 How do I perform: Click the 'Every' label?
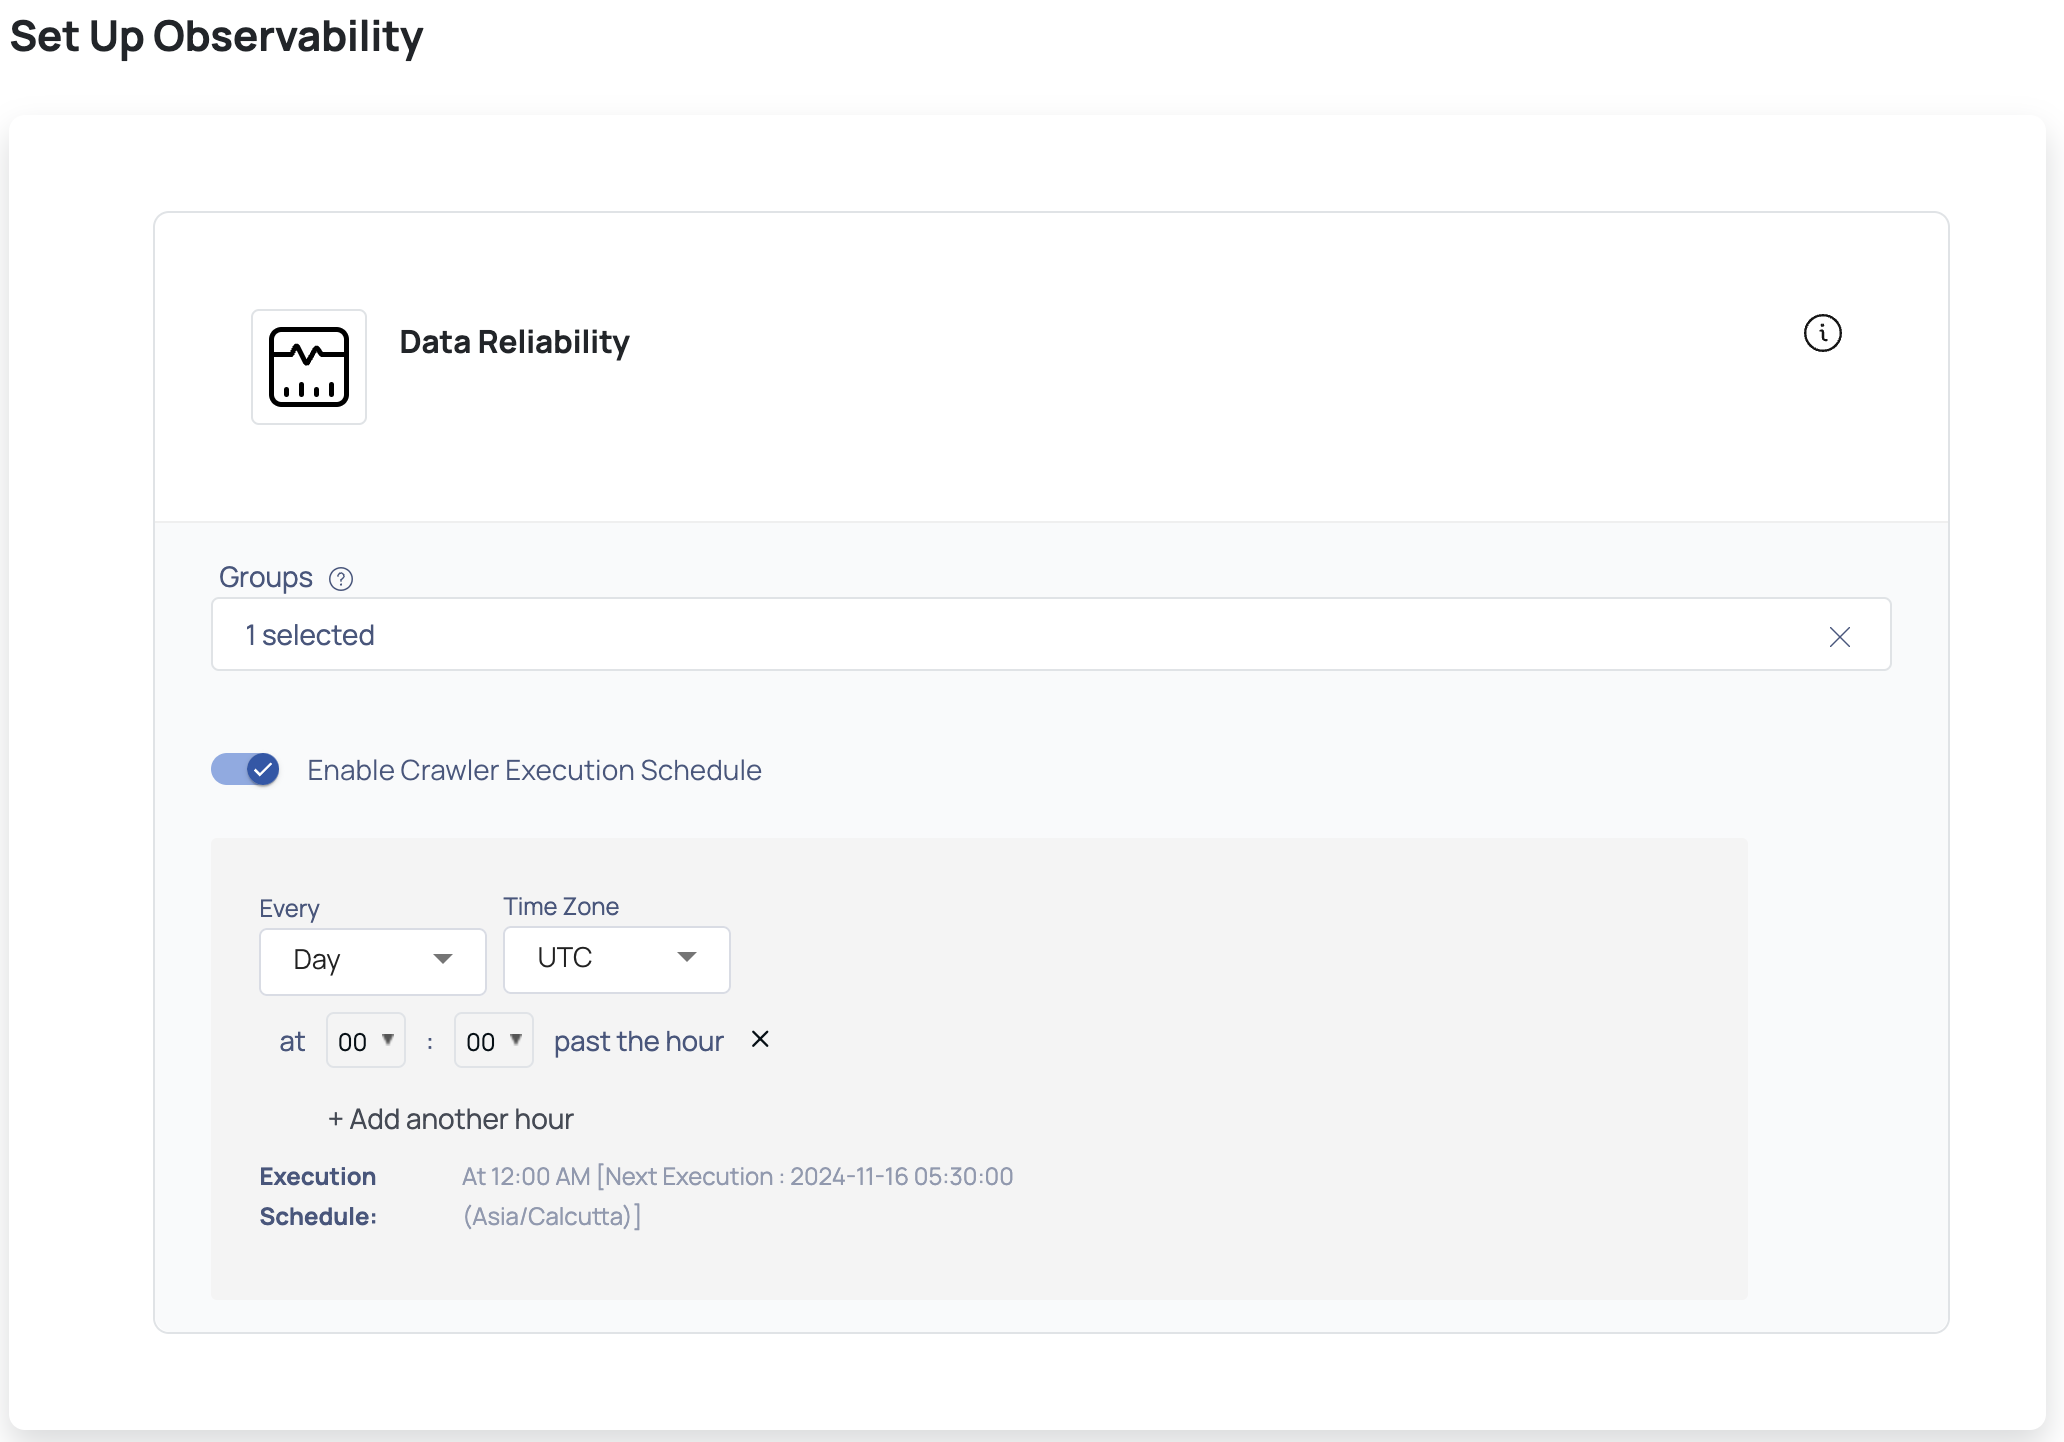pos(289,908)
